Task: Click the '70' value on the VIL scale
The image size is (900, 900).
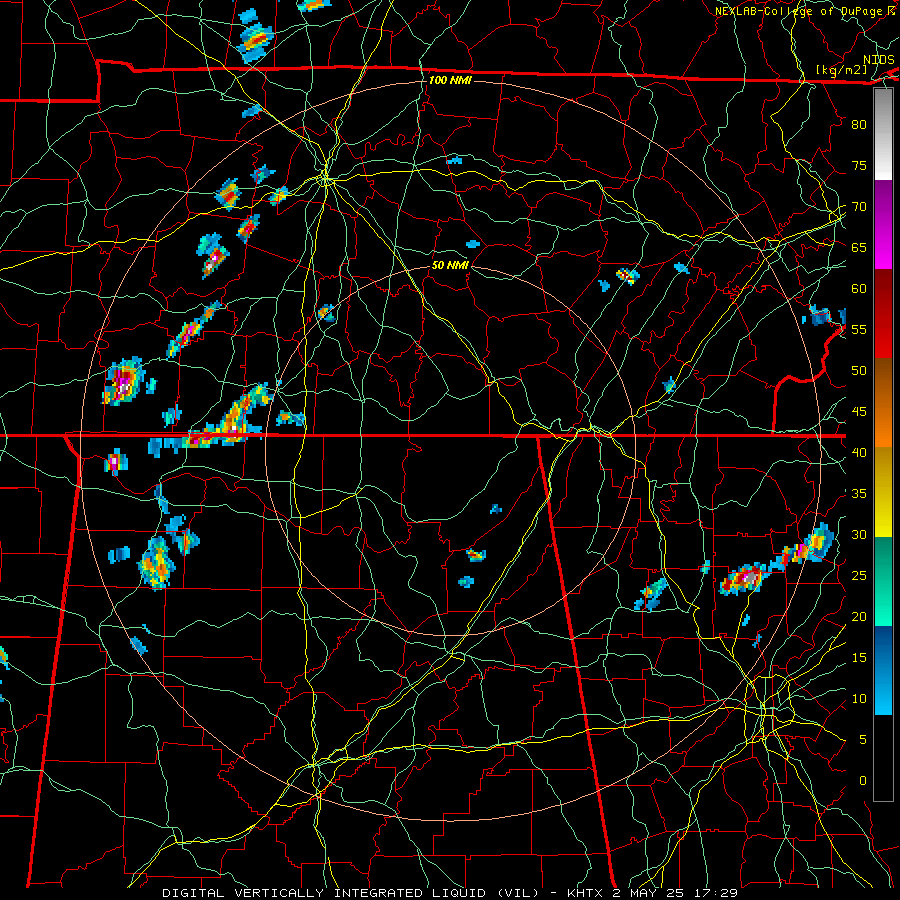Action: pos(859,207)
